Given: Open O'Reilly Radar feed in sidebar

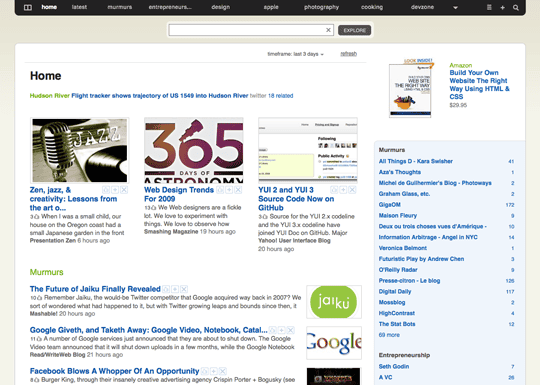Looking at the screenshot, I should [x=398, y=270].
